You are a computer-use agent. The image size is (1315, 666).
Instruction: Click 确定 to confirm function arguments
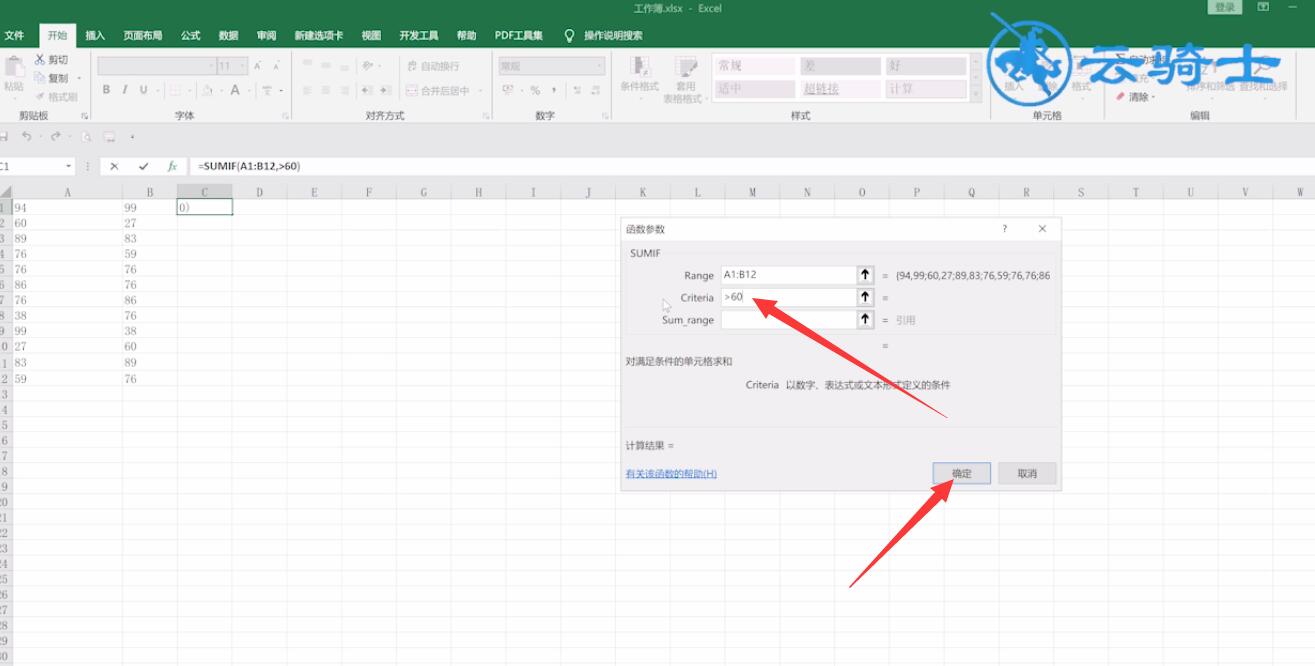coord(961,473)
